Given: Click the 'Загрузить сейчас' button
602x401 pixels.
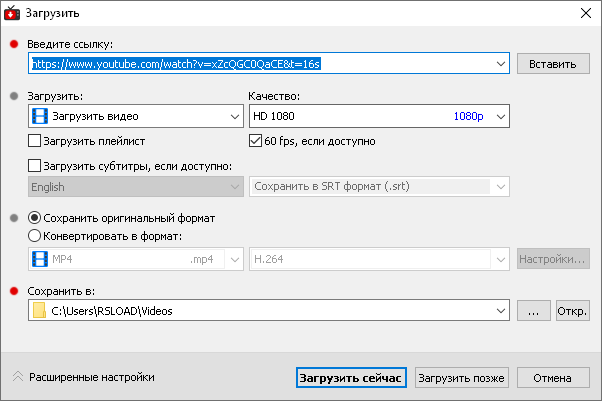Looking at the screenshot, I should 351,378.
